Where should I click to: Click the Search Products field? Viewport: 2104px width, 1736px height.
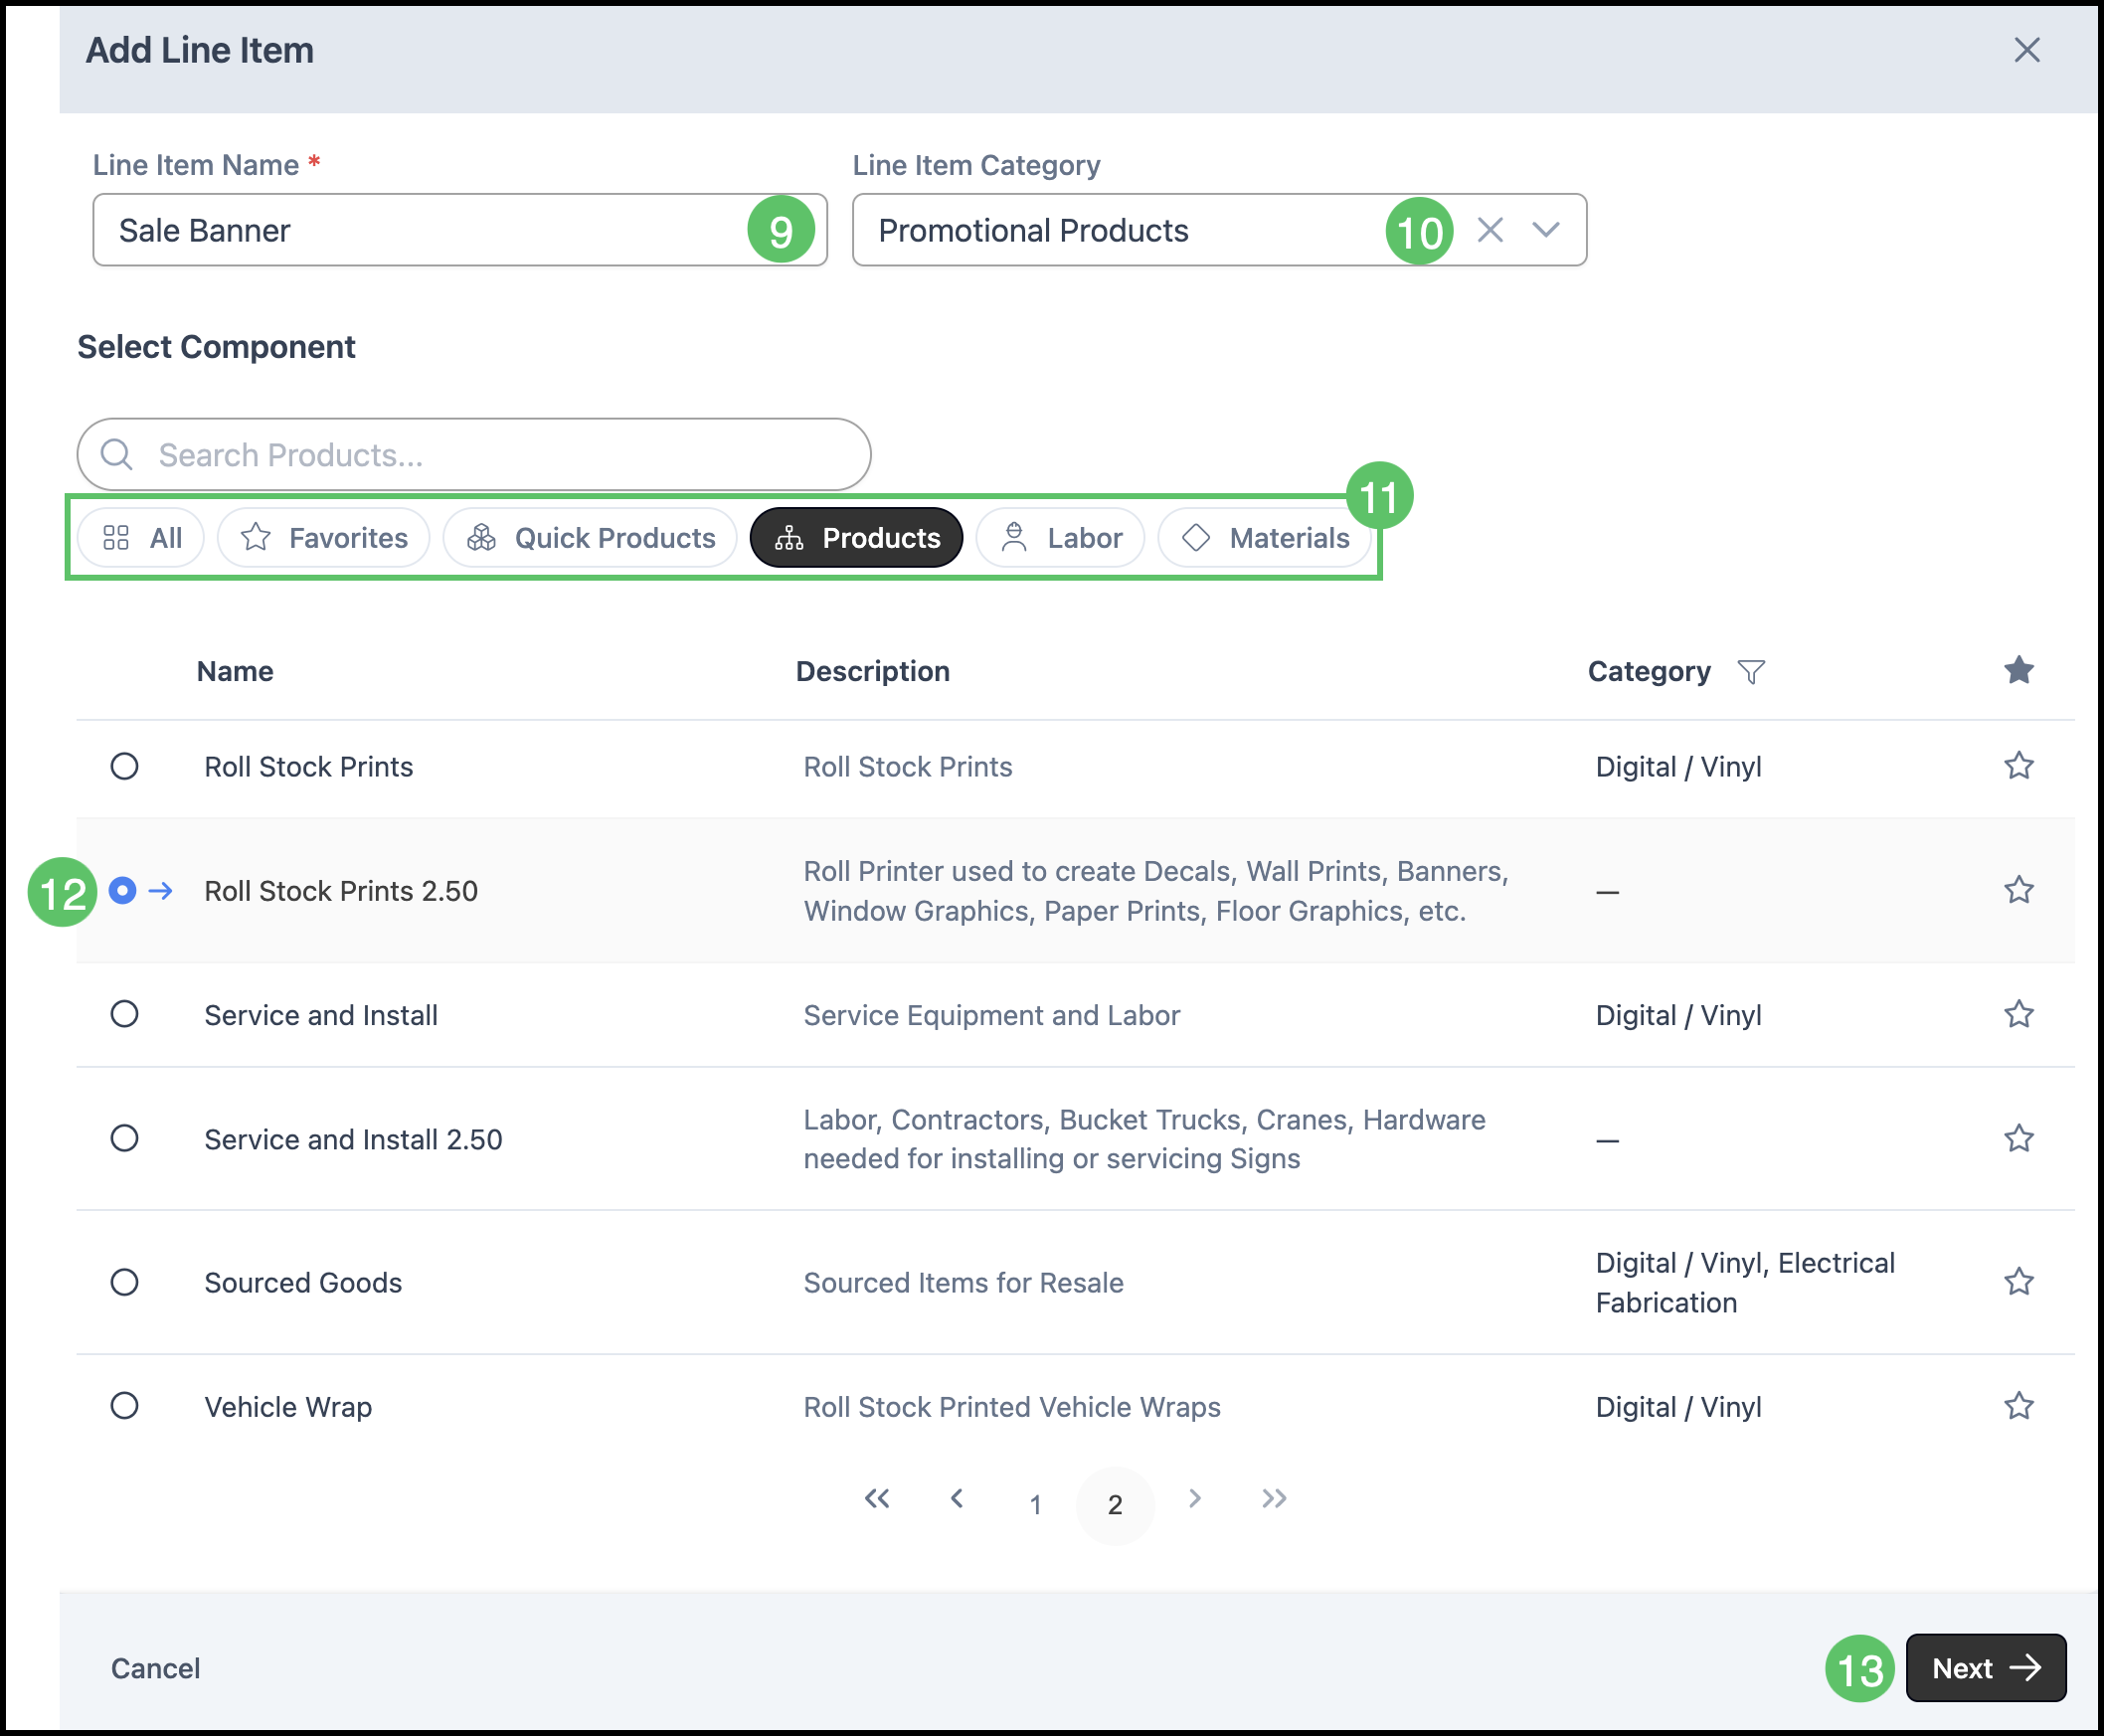474,455
